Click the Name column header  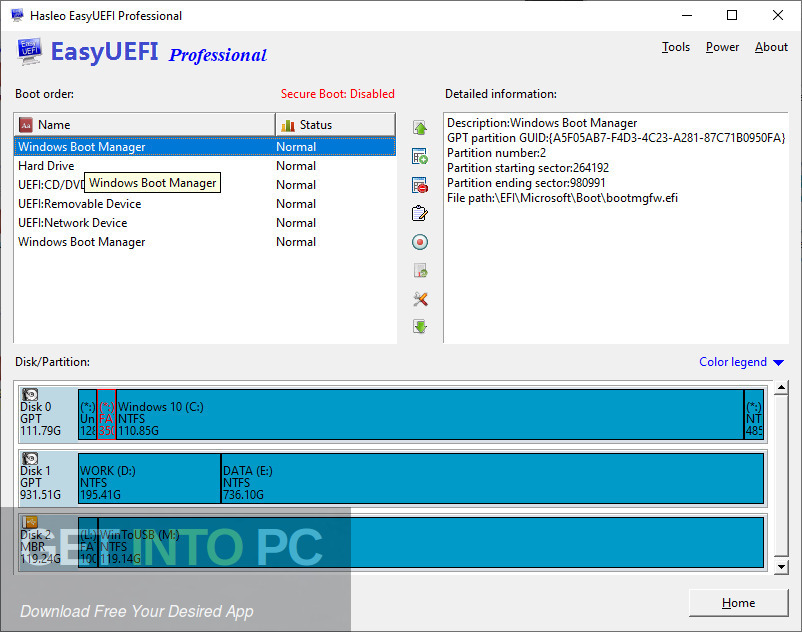tap(145, 125)
